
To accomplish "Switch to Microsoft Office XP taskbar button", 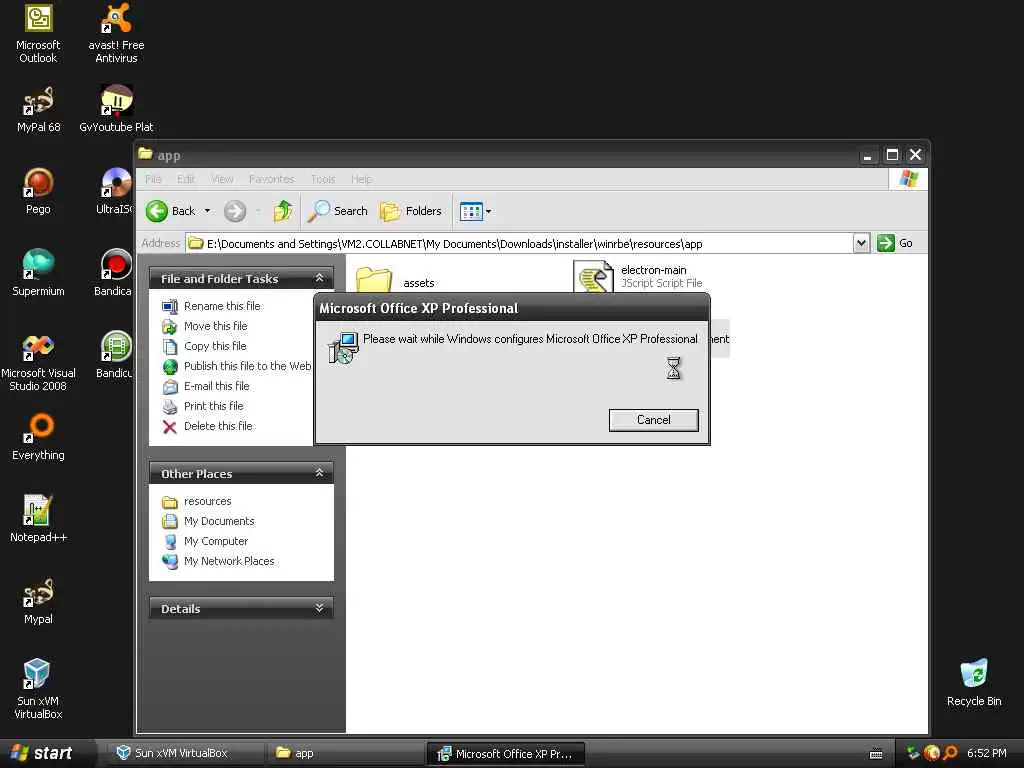I will [505, 754].
